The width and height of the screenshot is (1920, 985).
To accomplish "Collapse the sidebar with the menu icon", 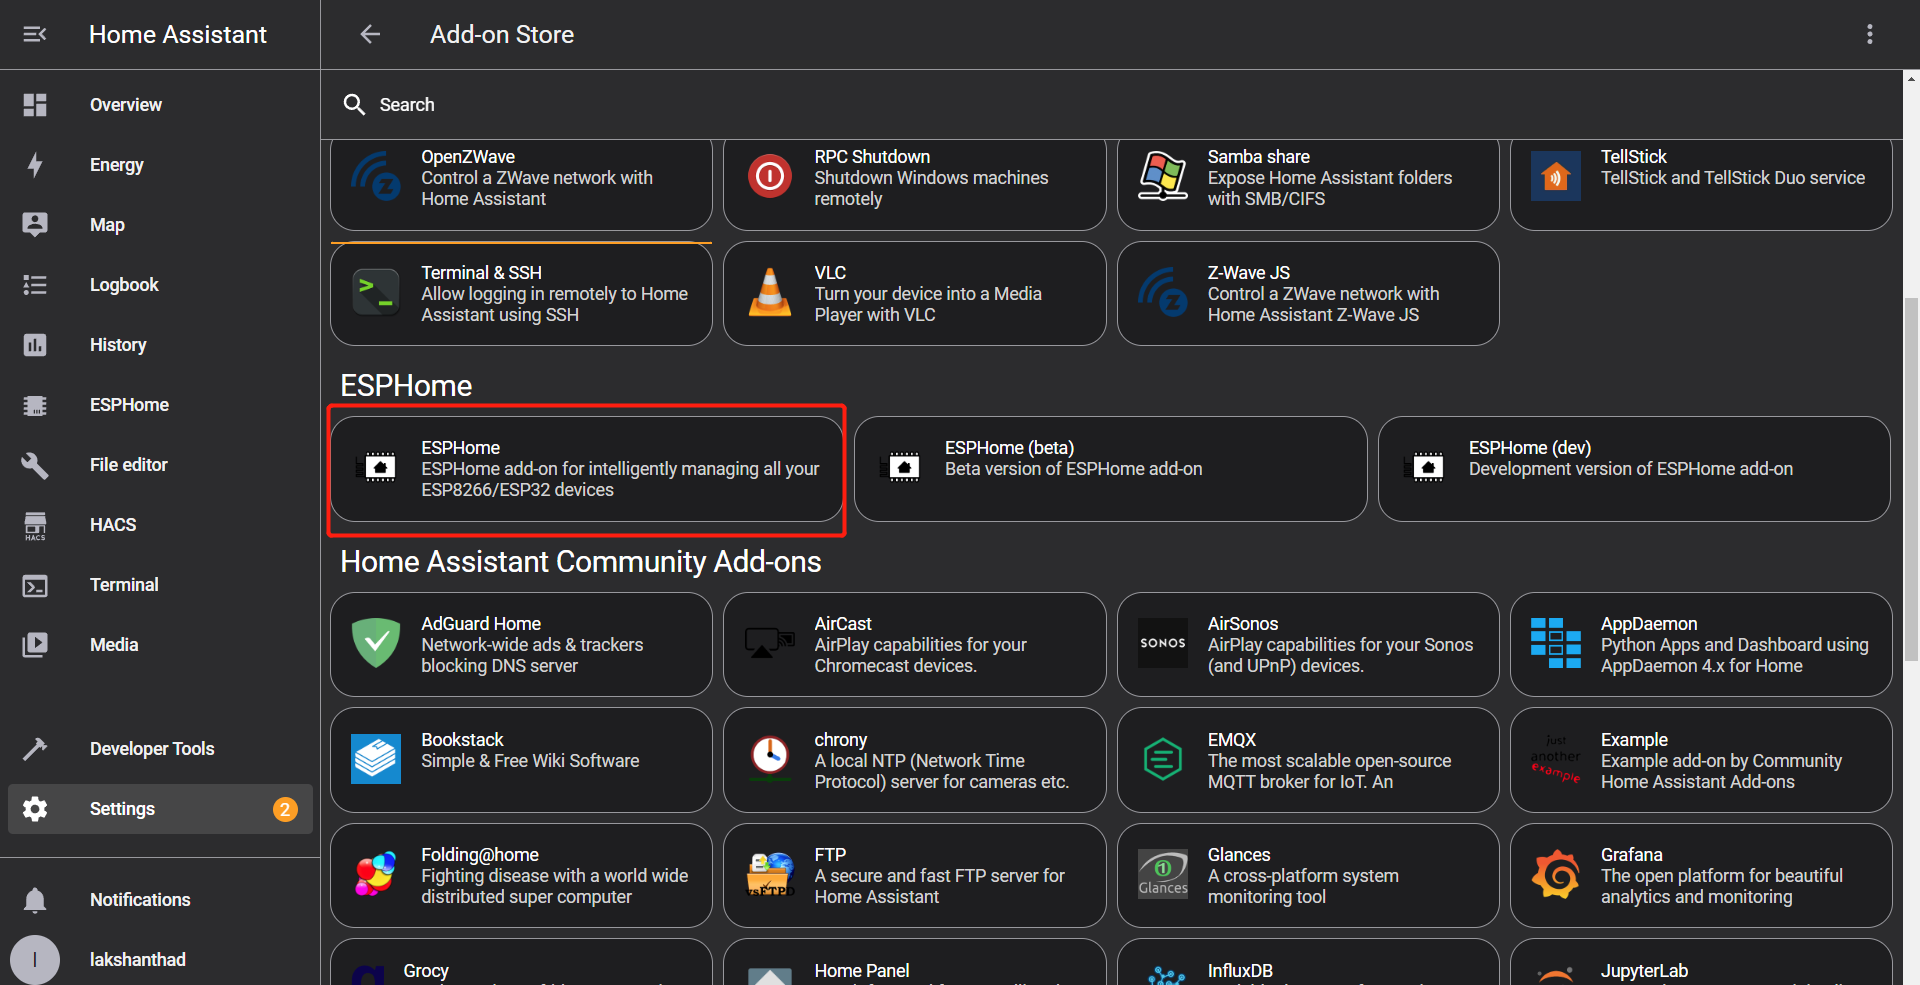I will coord(35,35).
